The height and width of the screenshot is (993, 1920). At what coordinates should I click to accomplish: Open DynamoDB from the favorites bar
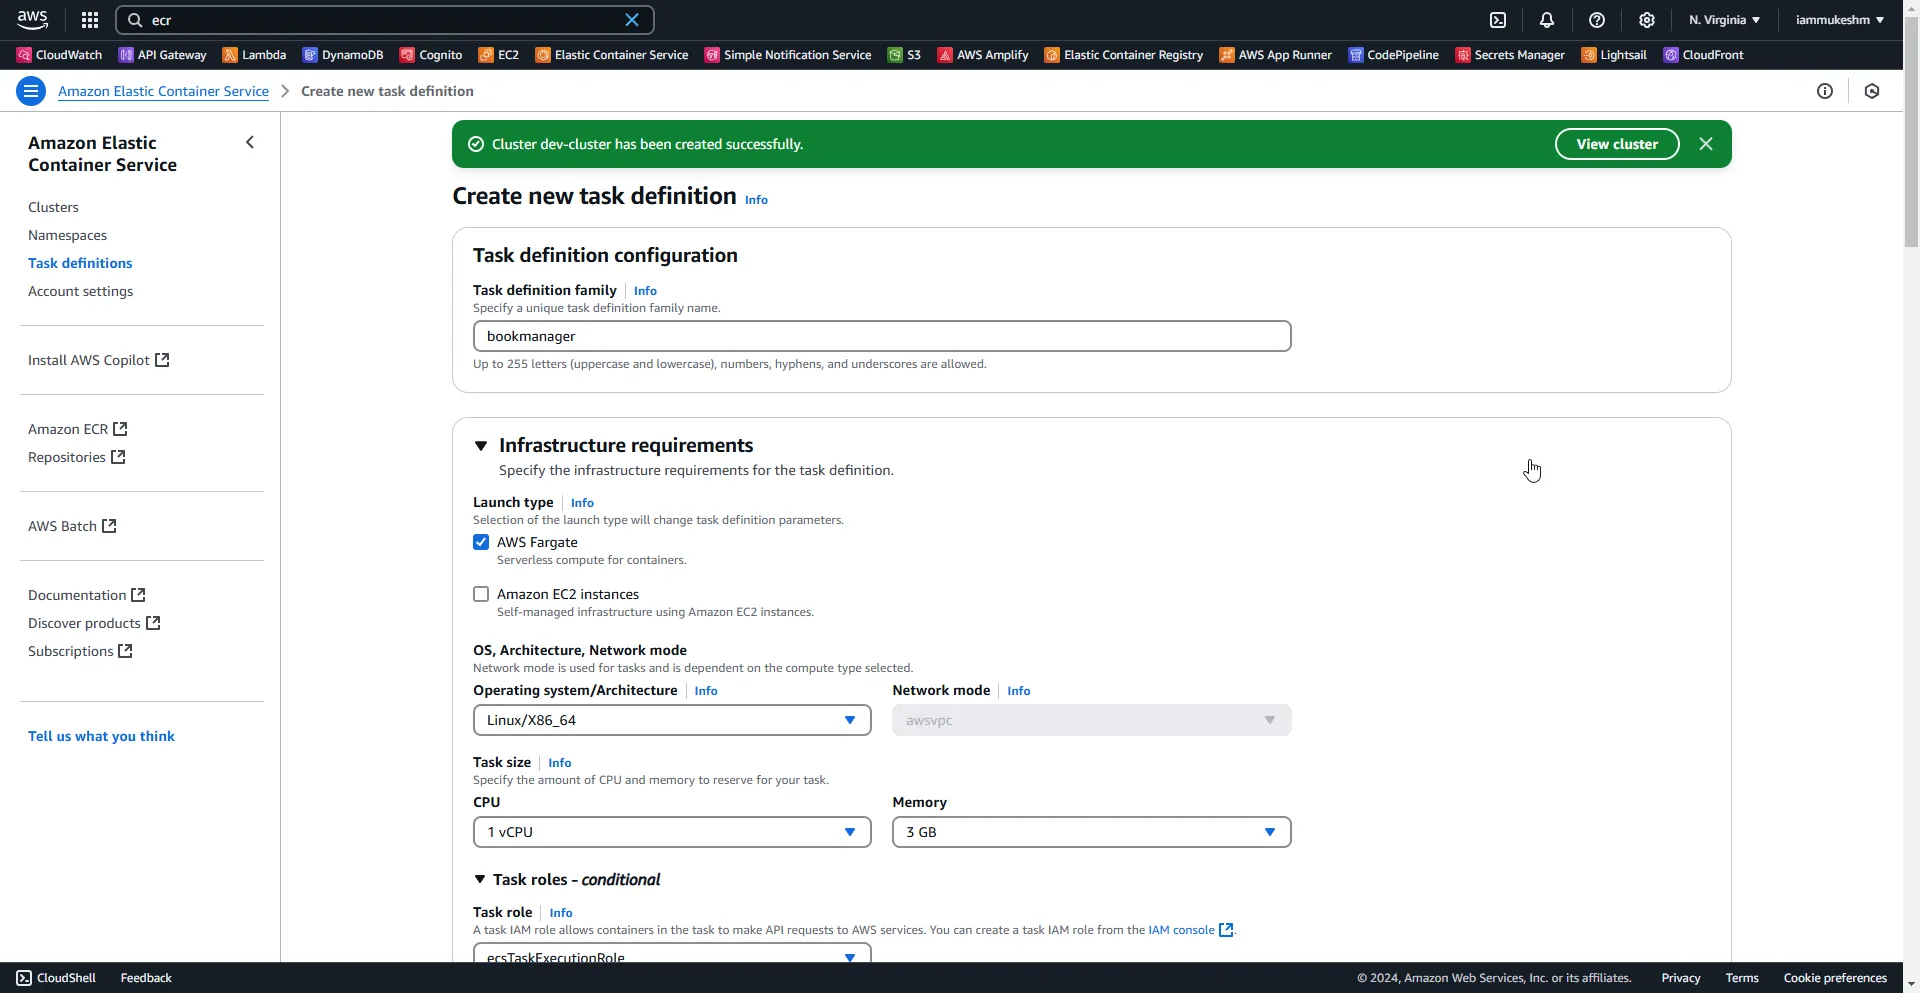[343, 55]
